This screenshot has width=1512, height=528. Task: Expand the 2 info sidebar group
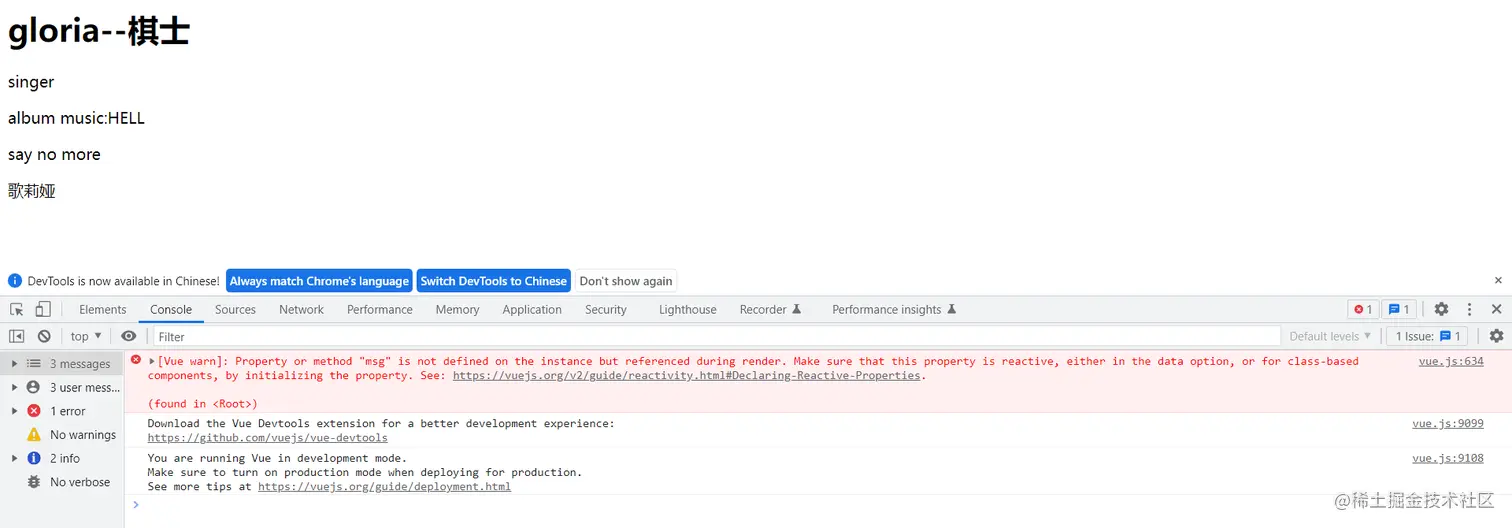click(14, 459)
